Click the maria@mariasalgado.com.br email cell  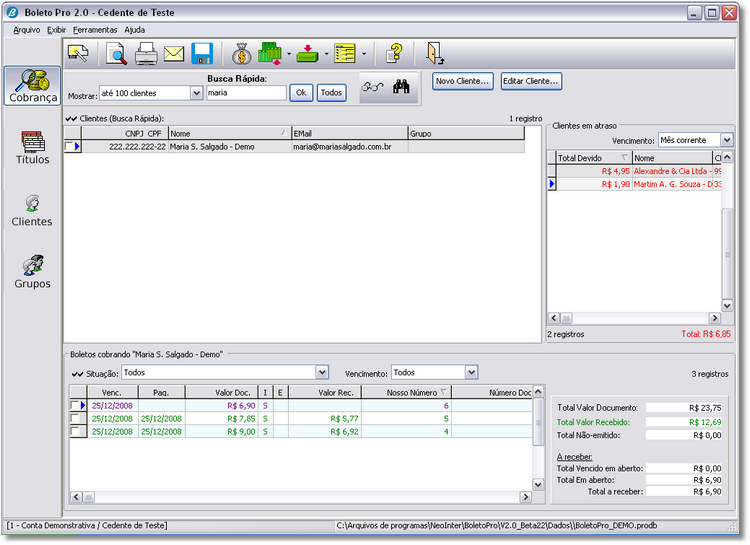tap(350, 146)
